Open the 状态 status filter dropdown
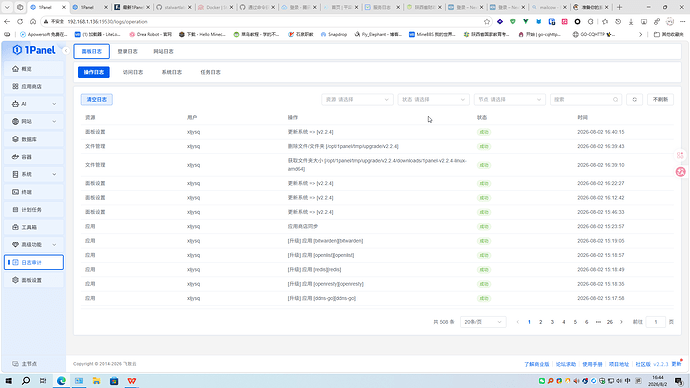Viewport: 690px width, 388px height. (x=433, y=99)
